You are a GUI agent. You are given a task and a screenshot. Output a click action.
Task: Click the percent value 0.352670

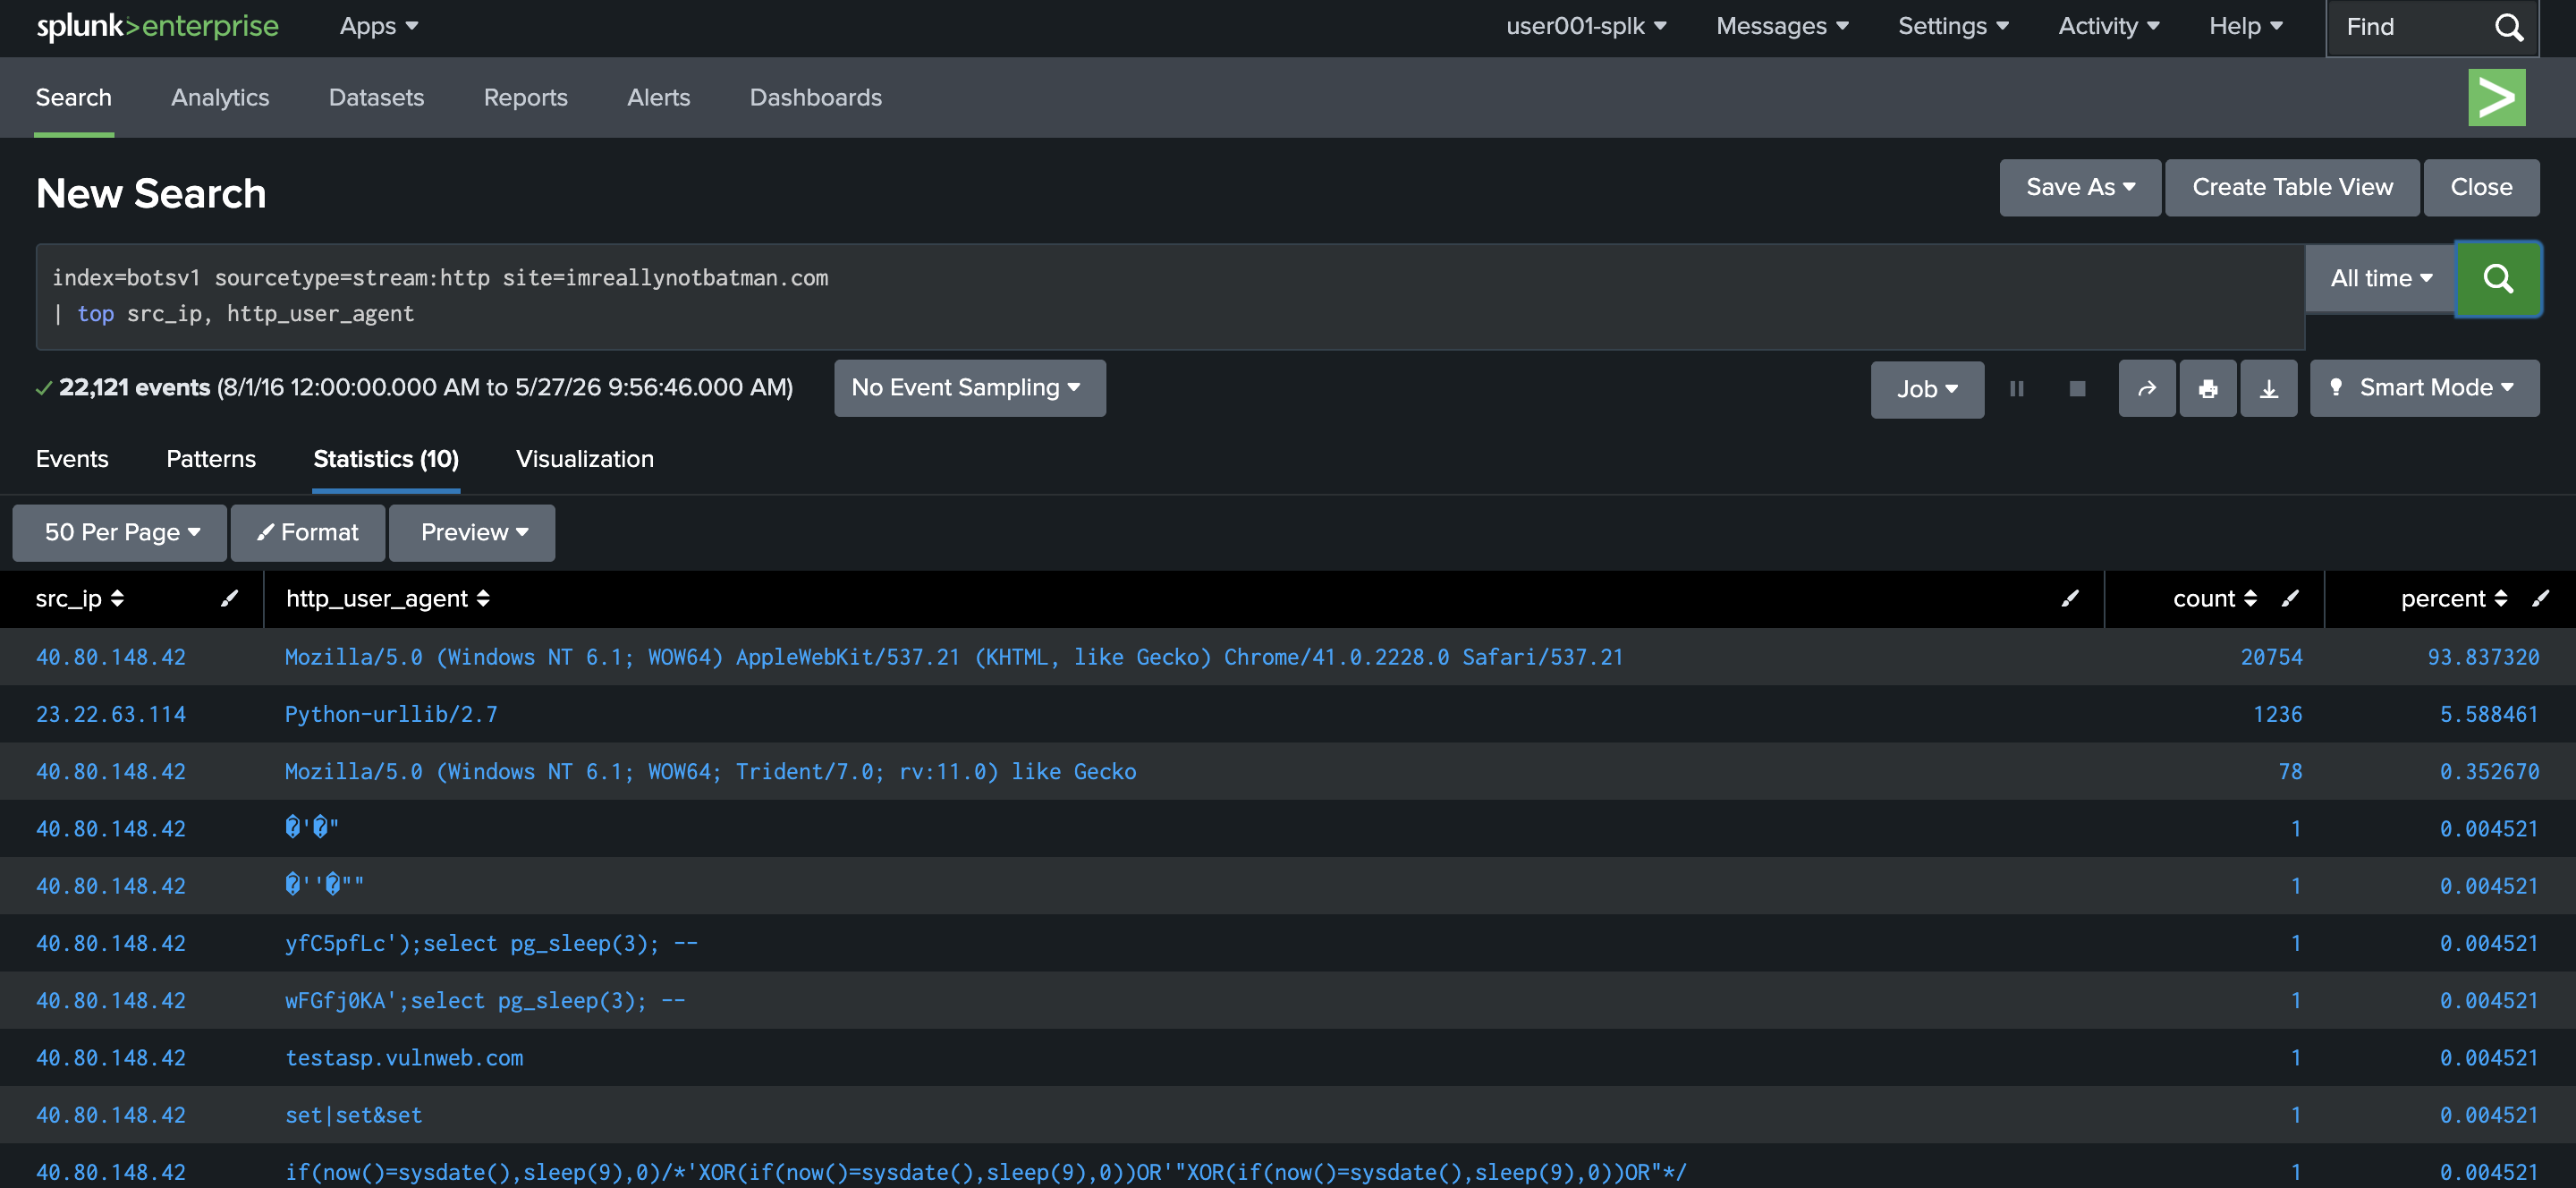point(2489,771)
